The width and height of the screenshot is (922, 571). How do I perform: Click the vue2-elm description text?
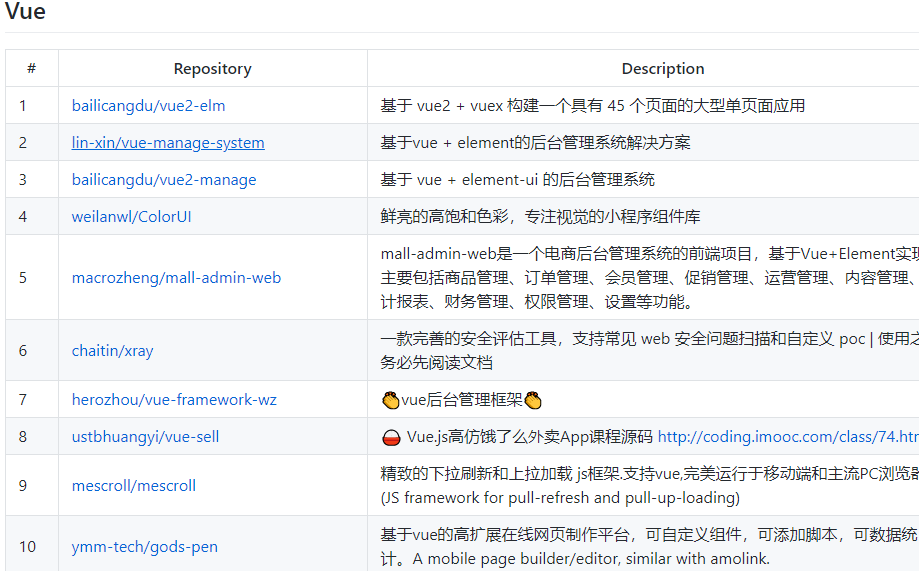(x=593, y=106)
